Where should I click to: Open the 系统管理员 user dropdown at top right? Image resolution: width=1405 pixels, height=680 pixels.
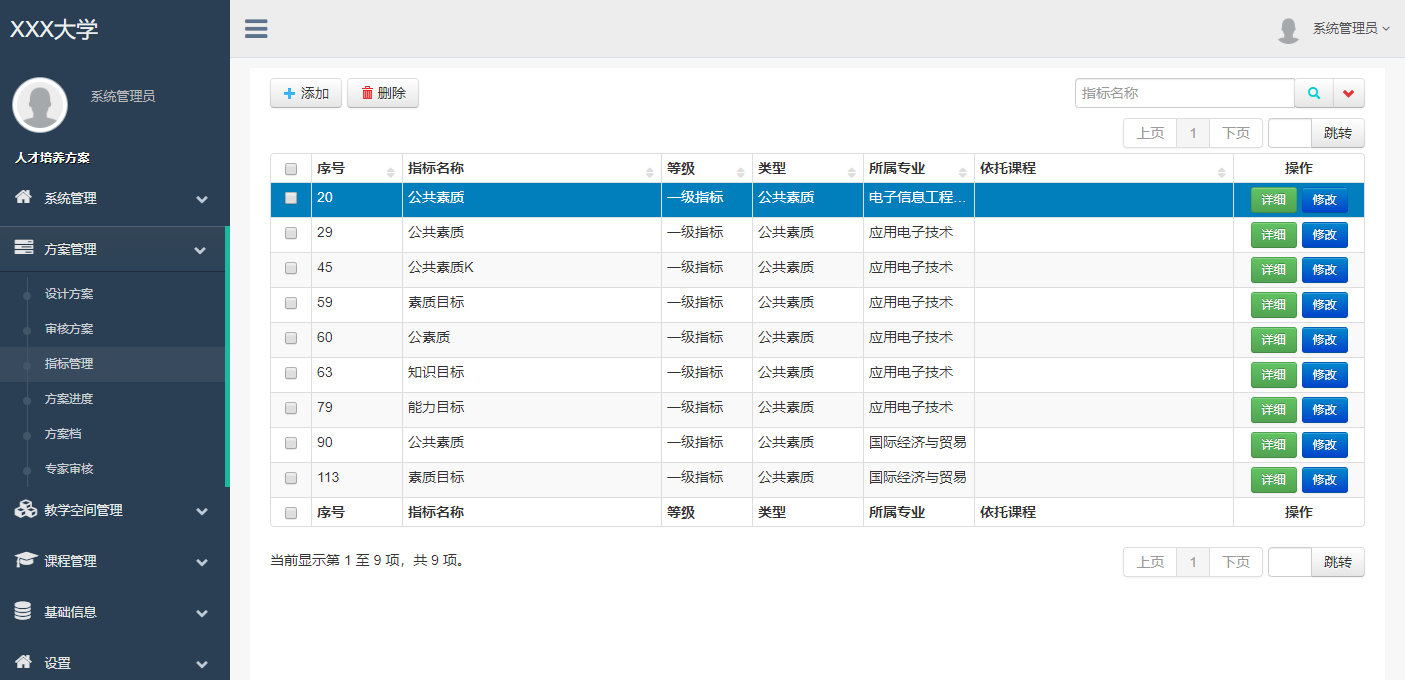coord(1351,29)
